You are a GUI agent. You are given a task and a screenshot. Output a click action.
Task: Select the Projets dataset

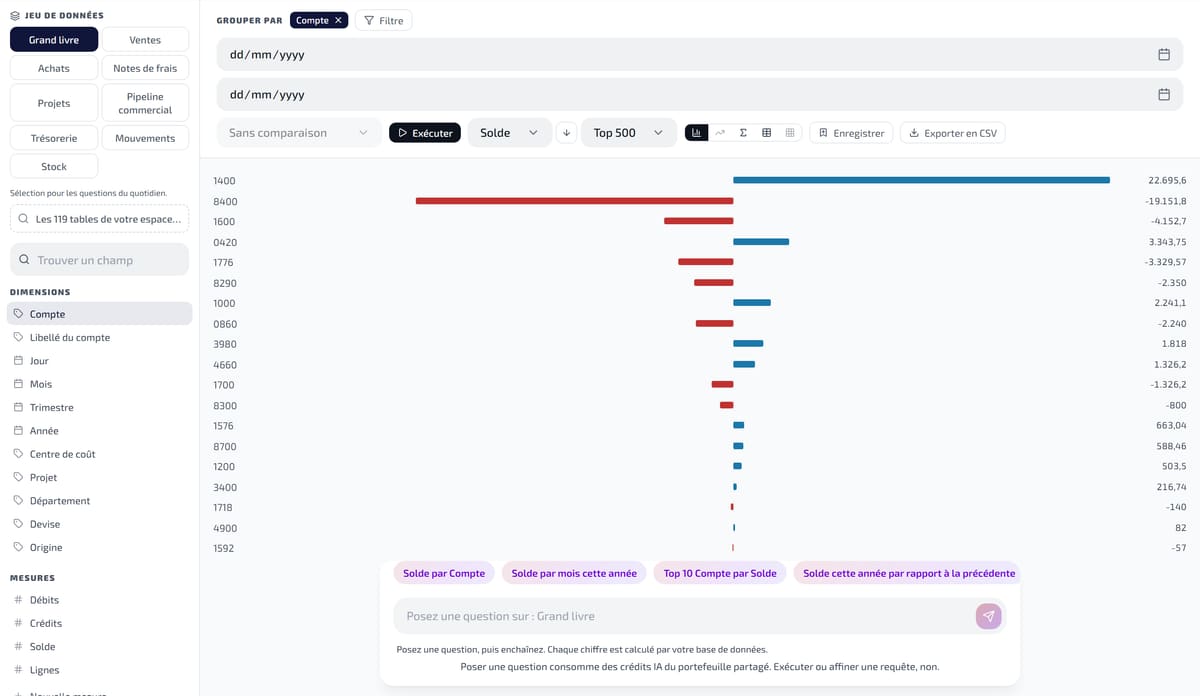(x=54, y=103)
